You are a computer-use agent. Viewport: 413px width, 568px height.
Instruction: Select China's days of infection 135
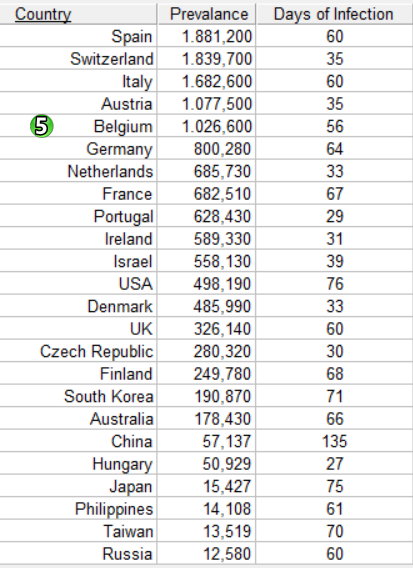(x=334, y=441)
